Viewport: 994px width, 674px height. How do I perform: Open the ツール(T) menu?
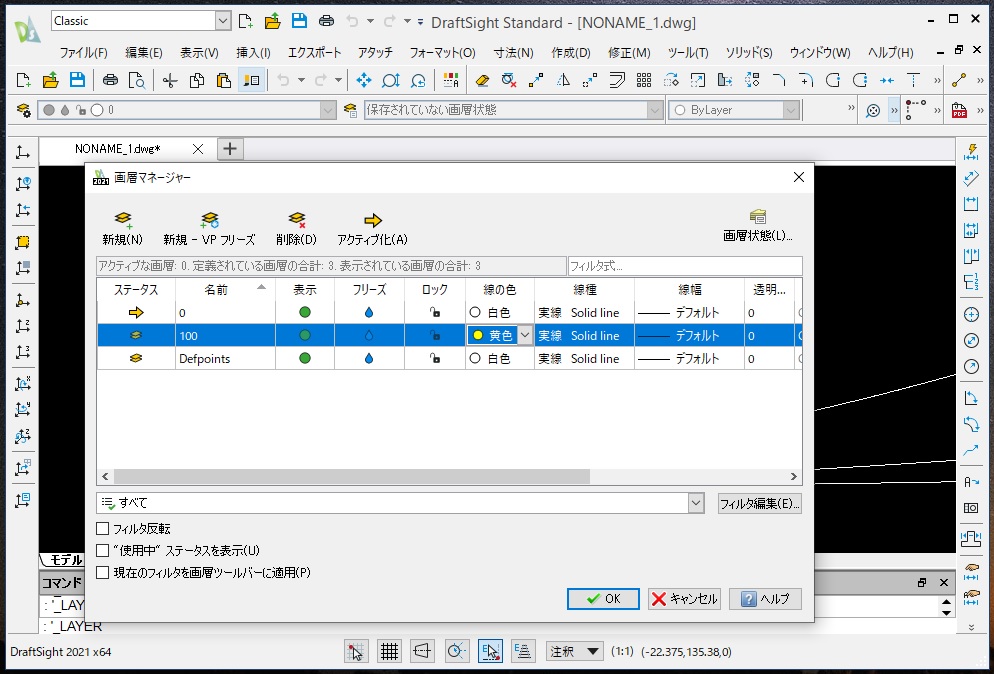[x=688, y=53]
